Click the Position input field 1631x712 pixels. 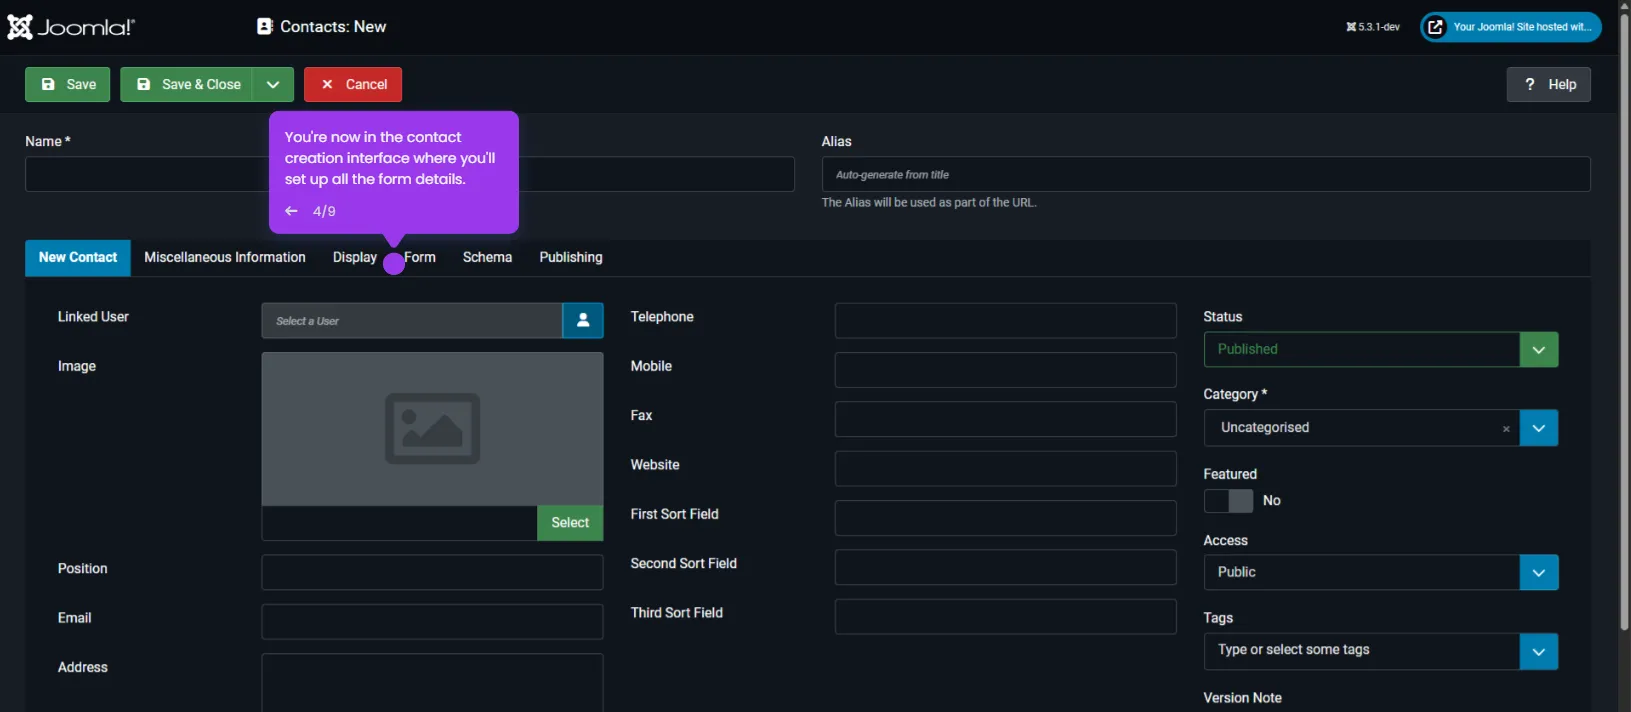click(x=432, y=572)
